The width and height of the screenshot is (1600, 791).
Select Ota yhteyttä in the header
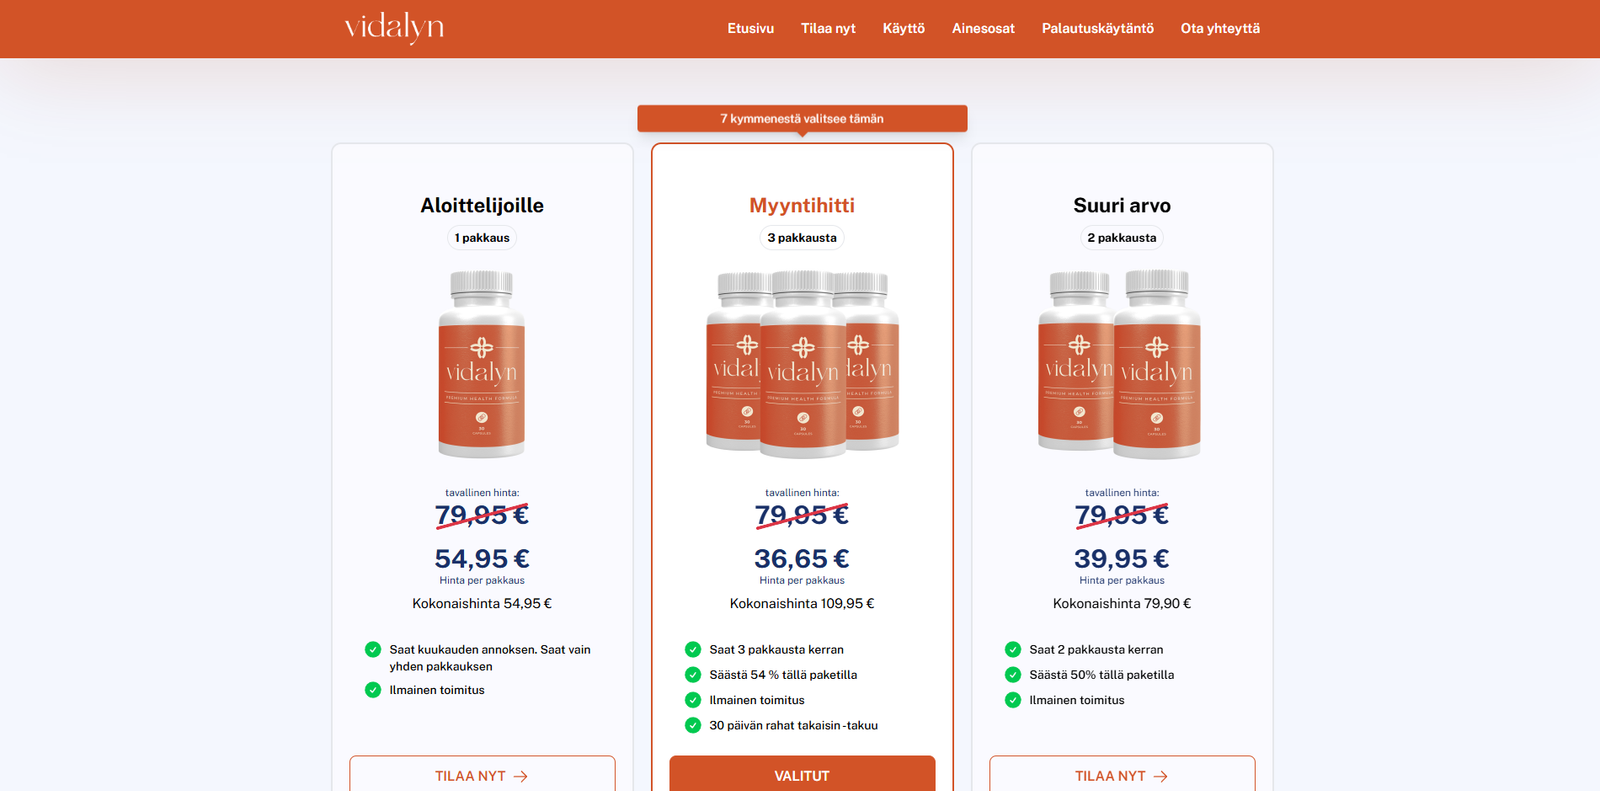pyautogui.click(x=1220, y=28)
